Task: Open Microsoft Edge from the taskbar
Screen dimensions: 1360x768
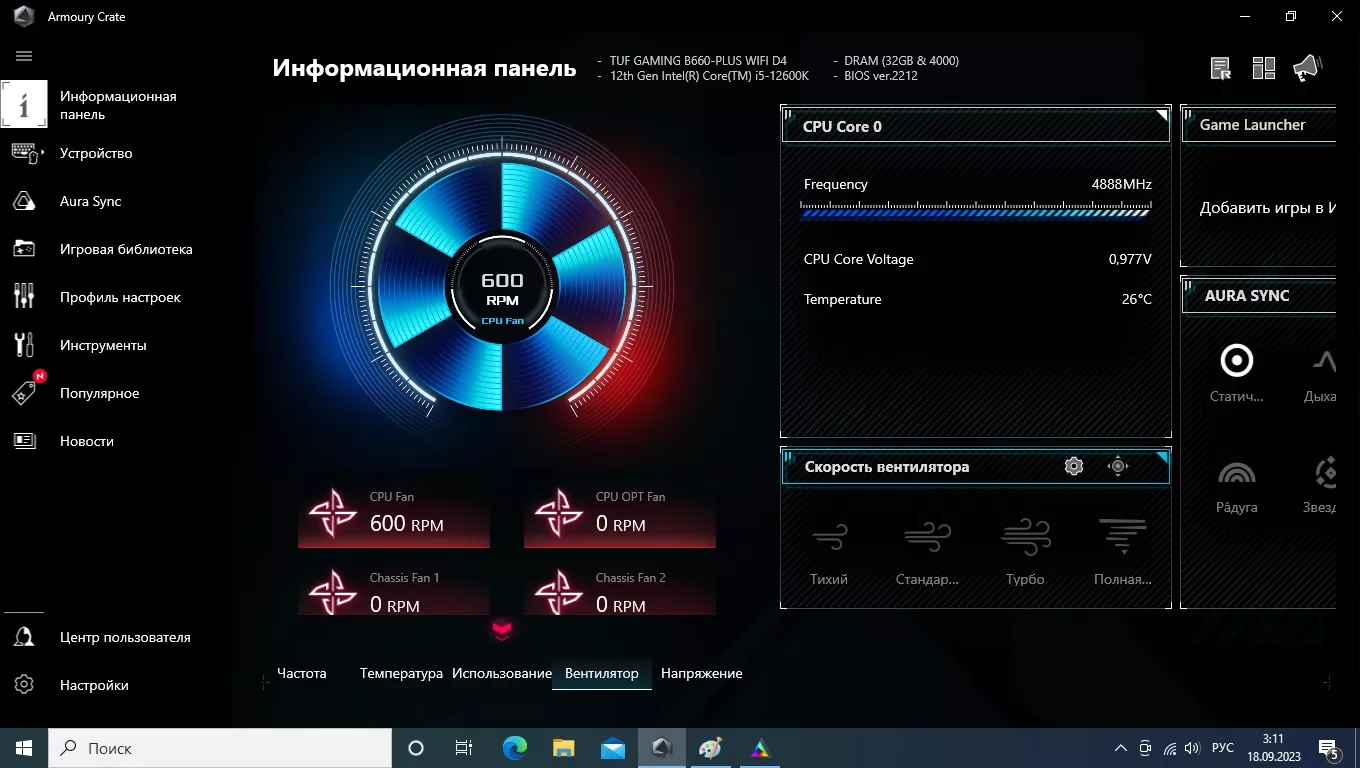Action: (x=514, y=748)
